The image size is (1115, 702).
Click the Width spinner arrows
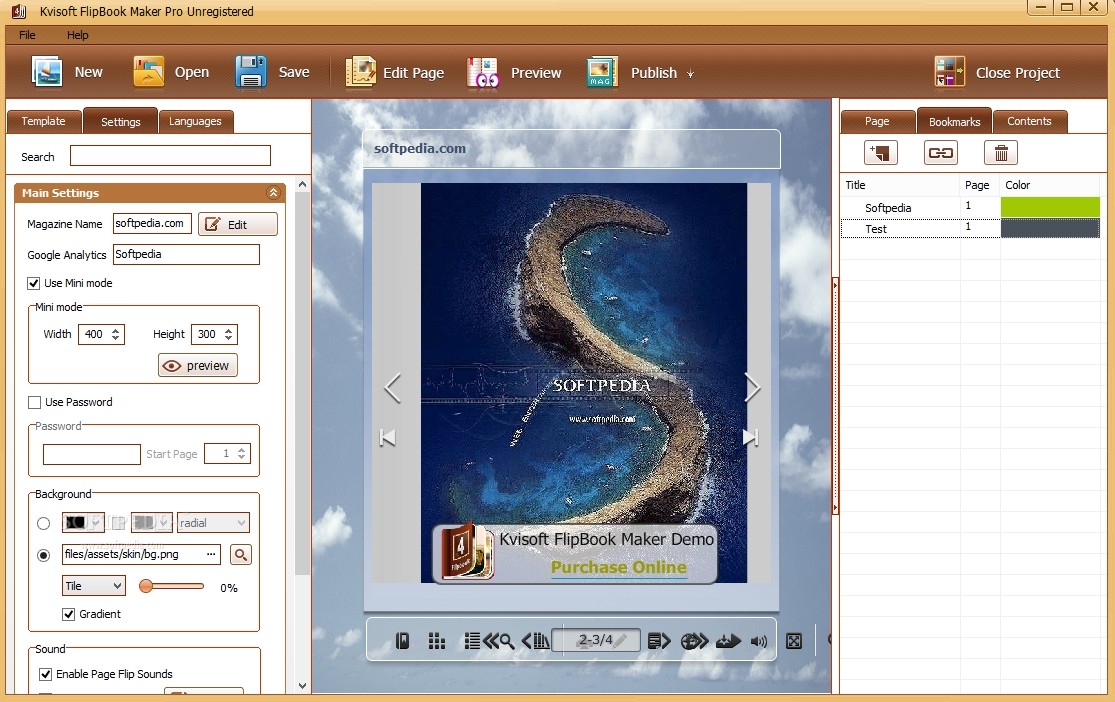coord(116,334)
